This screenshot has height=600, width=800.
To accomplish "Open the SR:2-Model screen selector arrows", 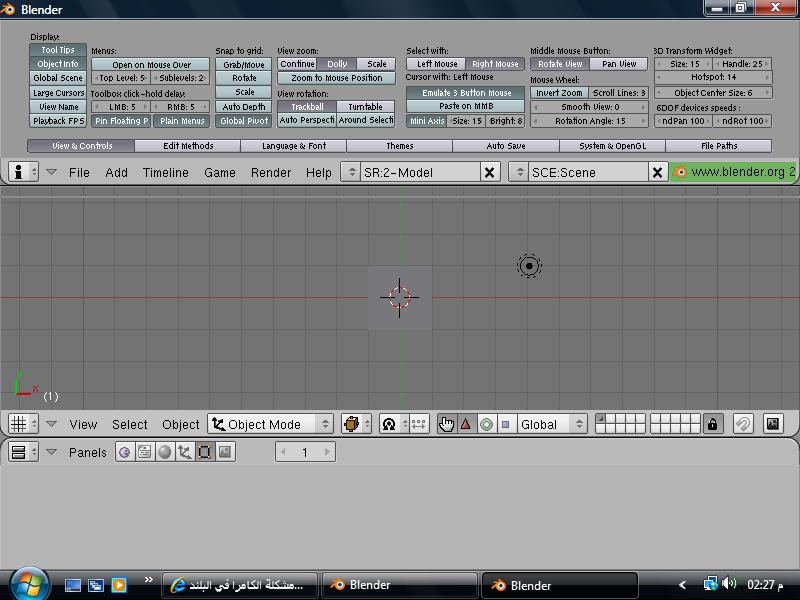I will [x=351, y=172].
